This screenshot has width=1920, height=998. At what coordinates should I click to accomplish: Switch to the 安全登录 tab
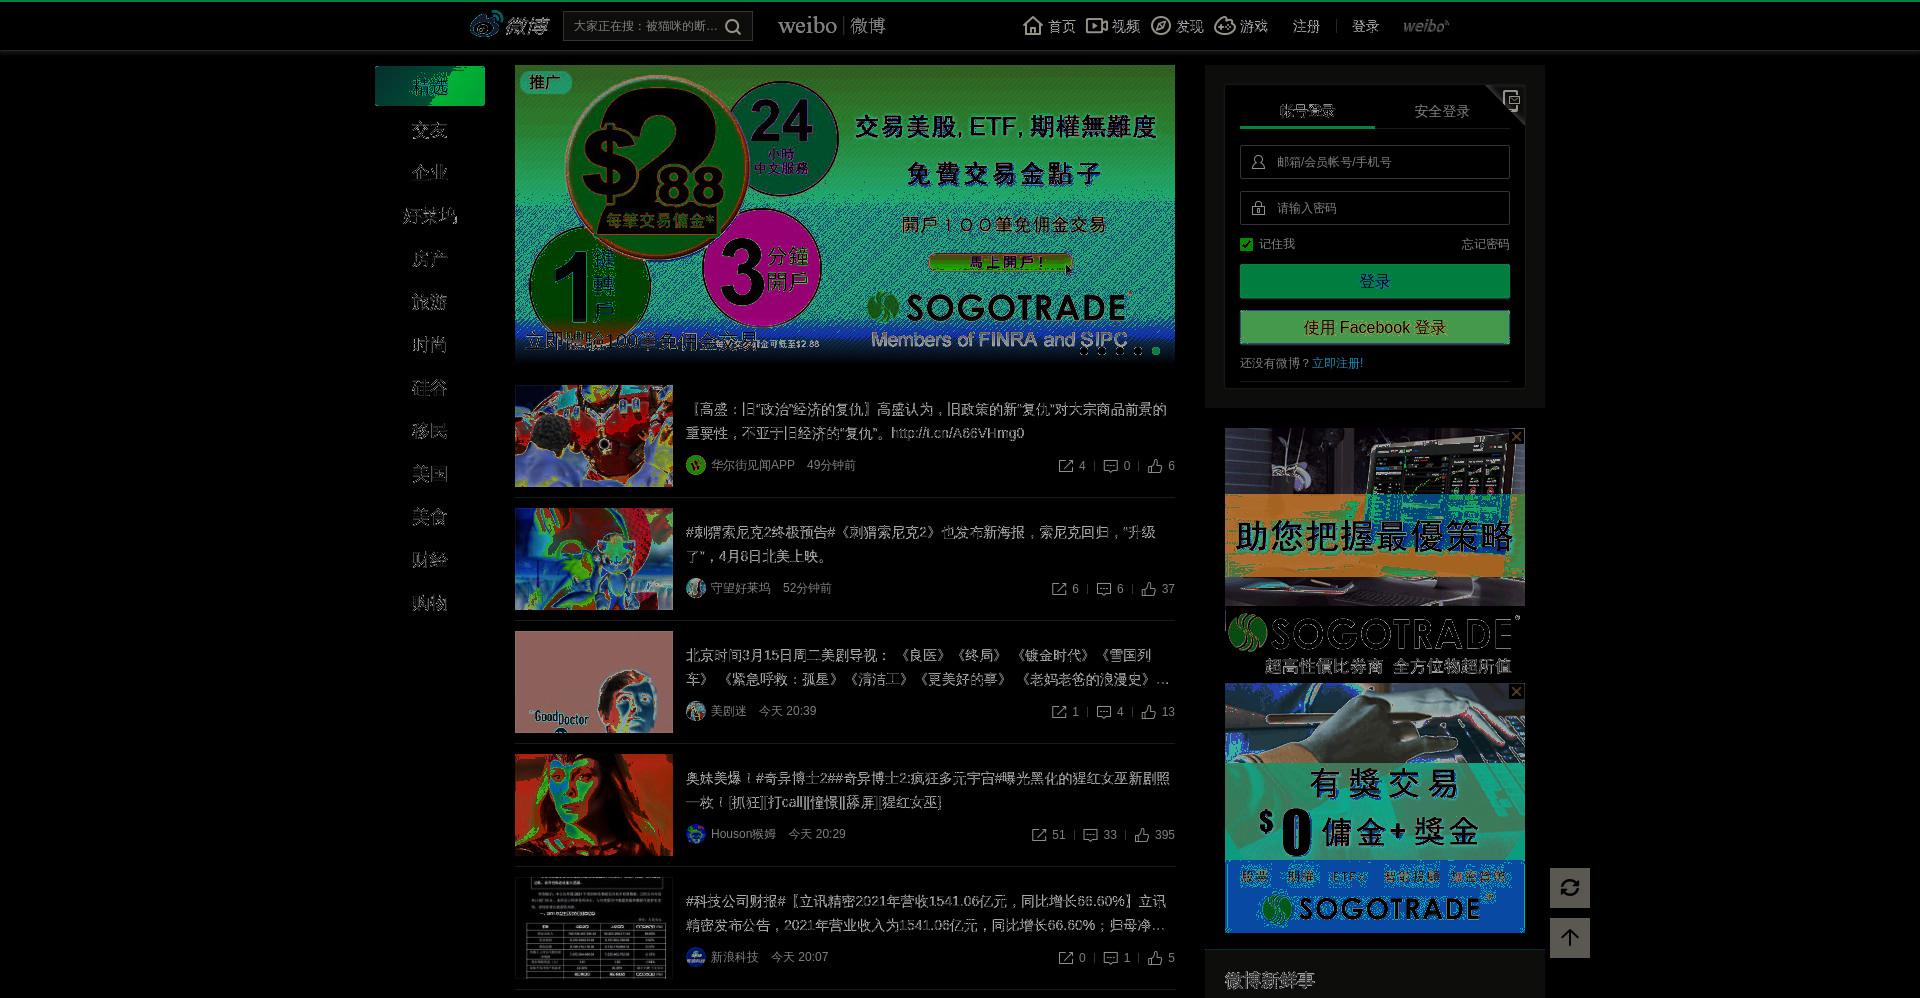1442,111
